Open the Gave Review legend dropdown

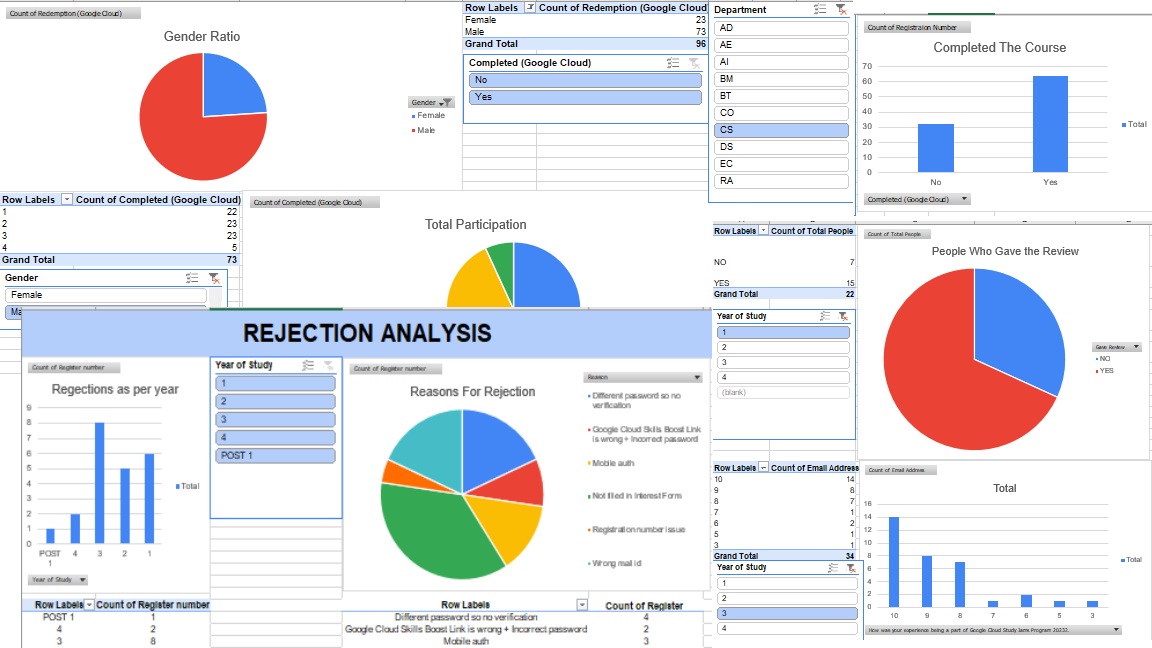tap(1135, 347)
